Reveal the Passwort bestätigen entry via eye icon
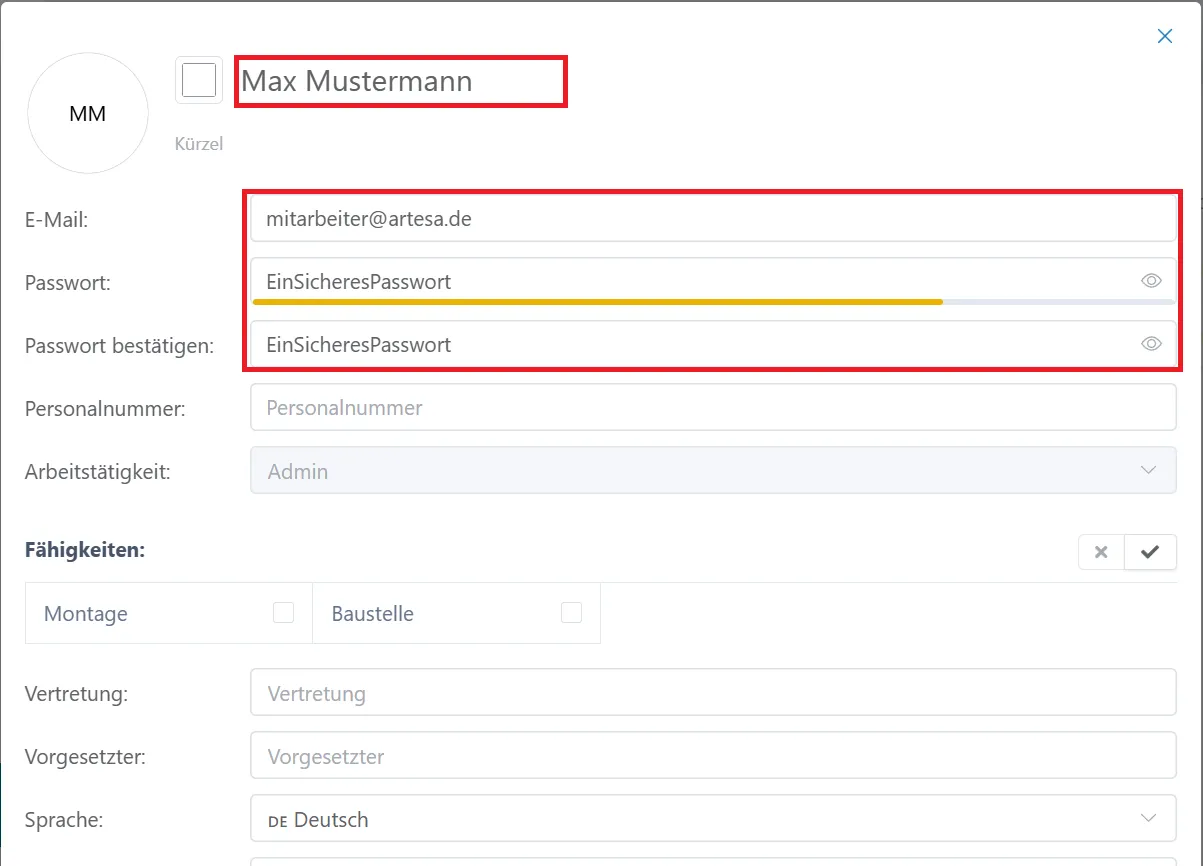 (1151, 344)
